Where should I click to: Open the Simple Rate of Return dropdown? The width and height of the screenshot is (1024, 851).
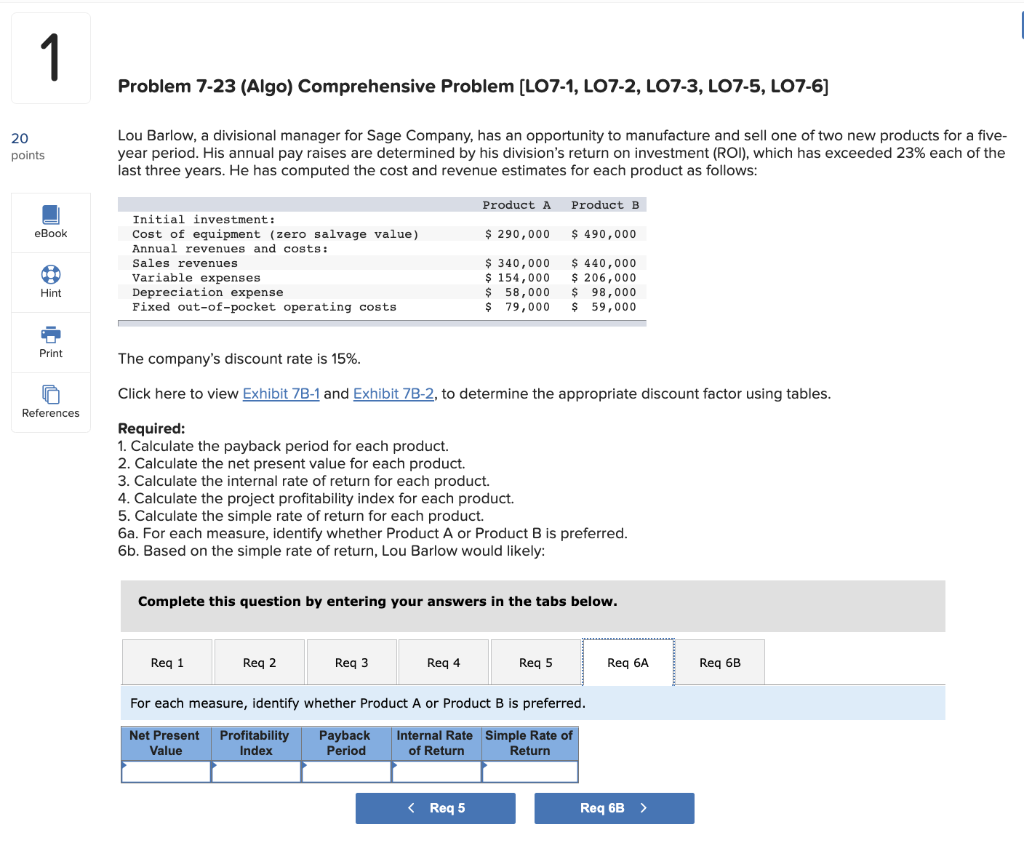pyautogui.click(x=530, y=772)
